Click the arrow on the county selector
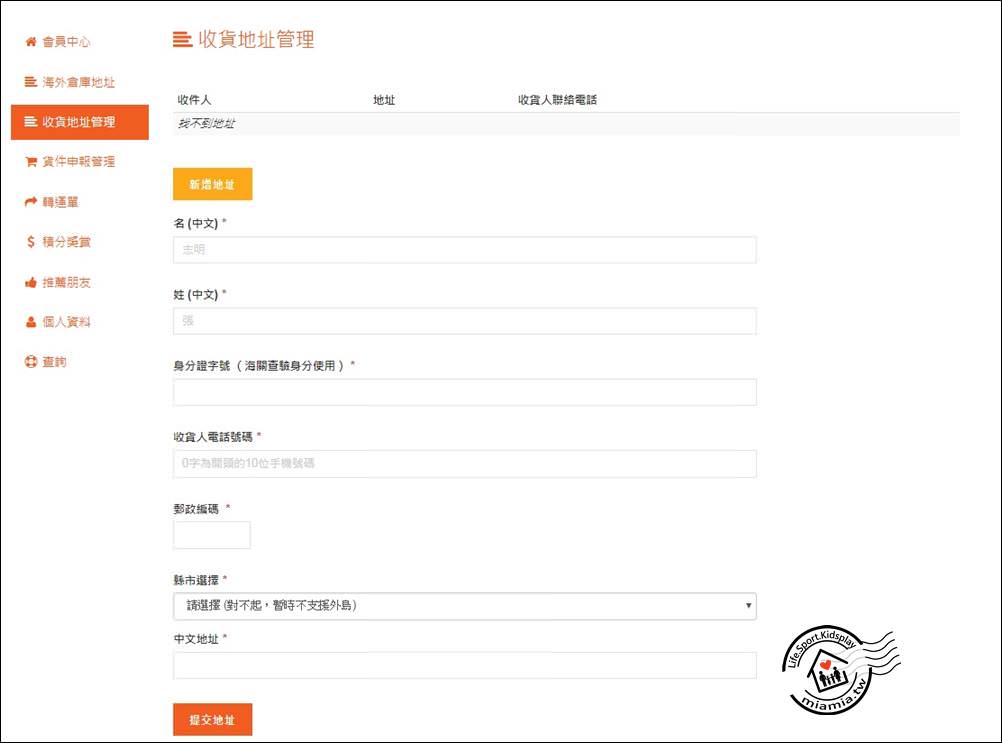This screenshot has width=1002, height=743. tap(749, 606)
